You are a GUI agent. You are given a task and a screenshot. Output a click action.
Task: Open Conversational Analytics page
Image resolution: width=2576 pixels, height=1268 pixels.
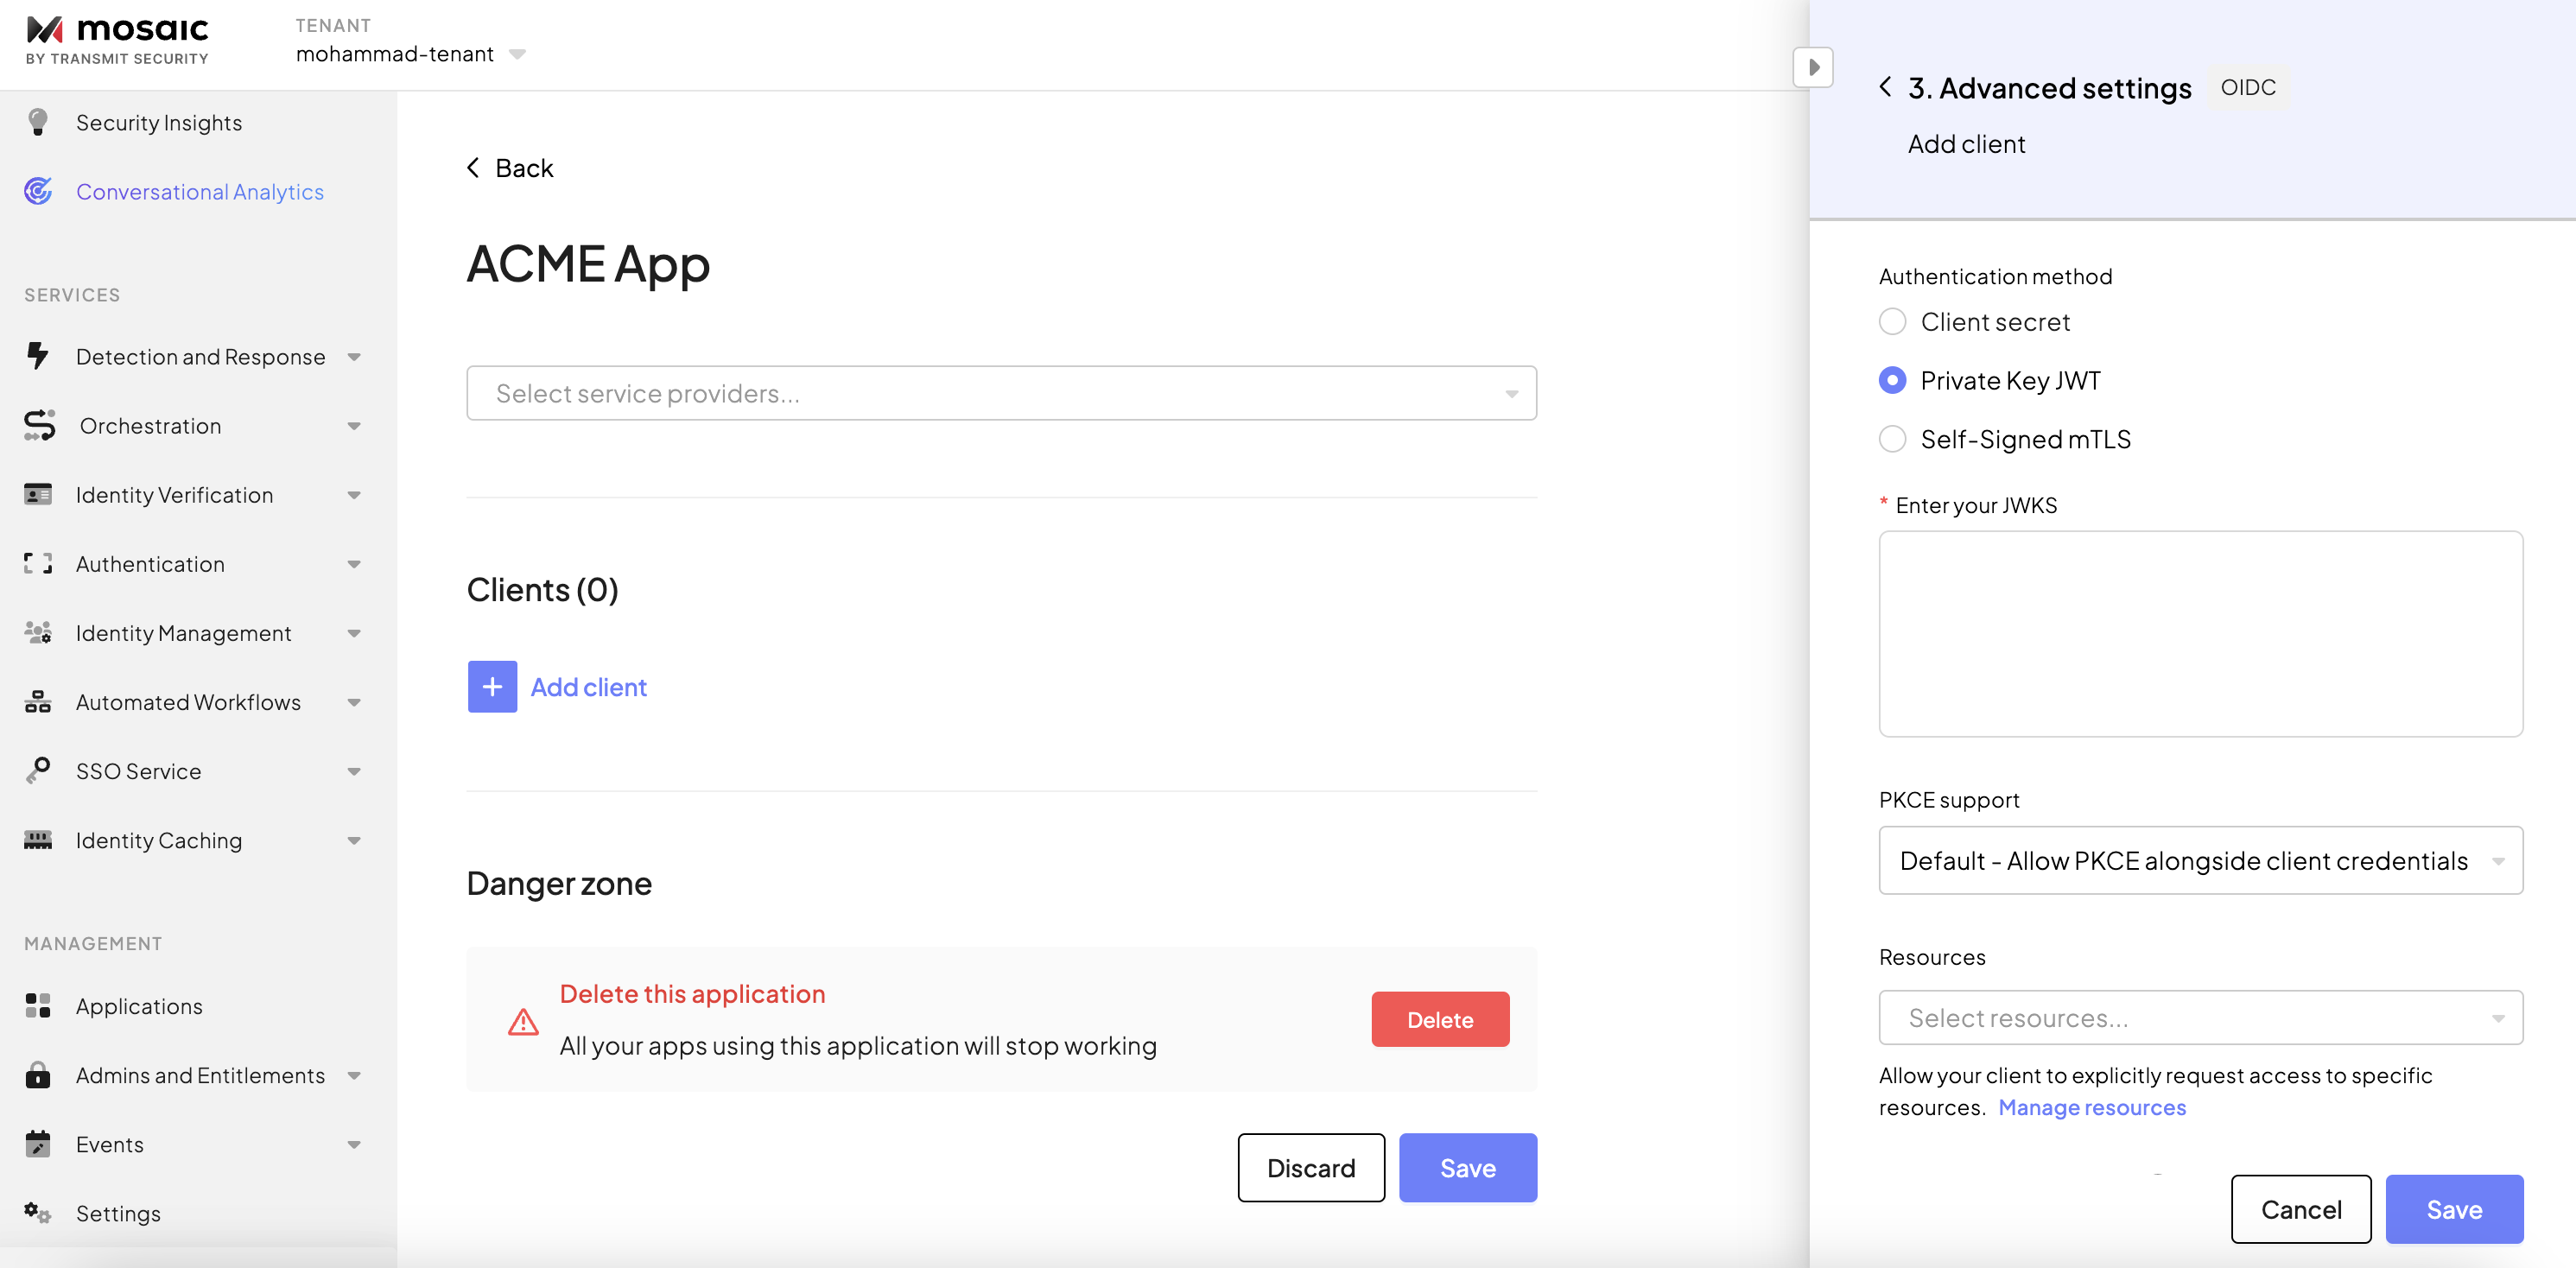coord(200,191)
